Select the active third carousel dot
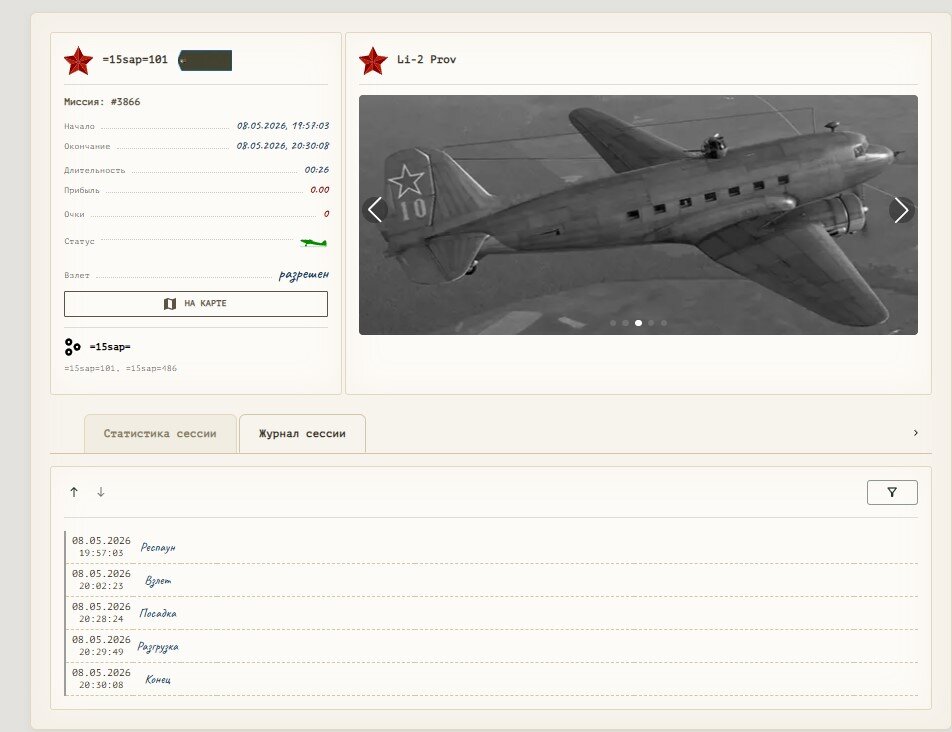Screen dimensions: 952x732 (638, 323)
